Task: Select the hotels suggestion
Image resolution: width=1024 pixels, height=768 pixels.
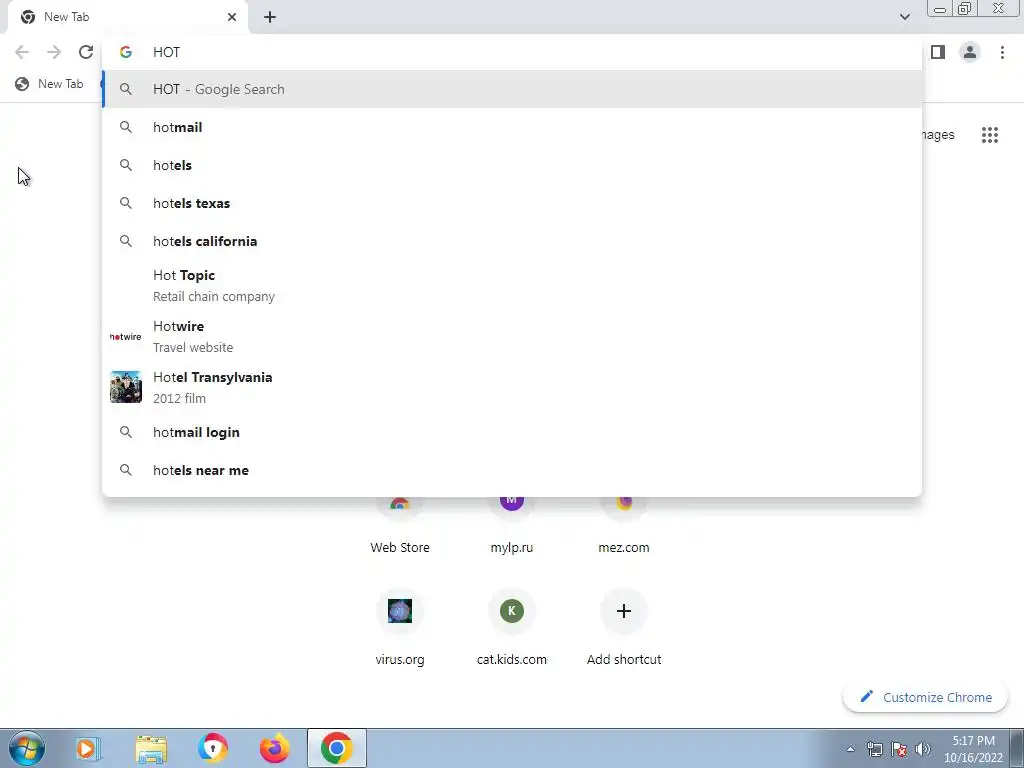Action: (513, 165)
